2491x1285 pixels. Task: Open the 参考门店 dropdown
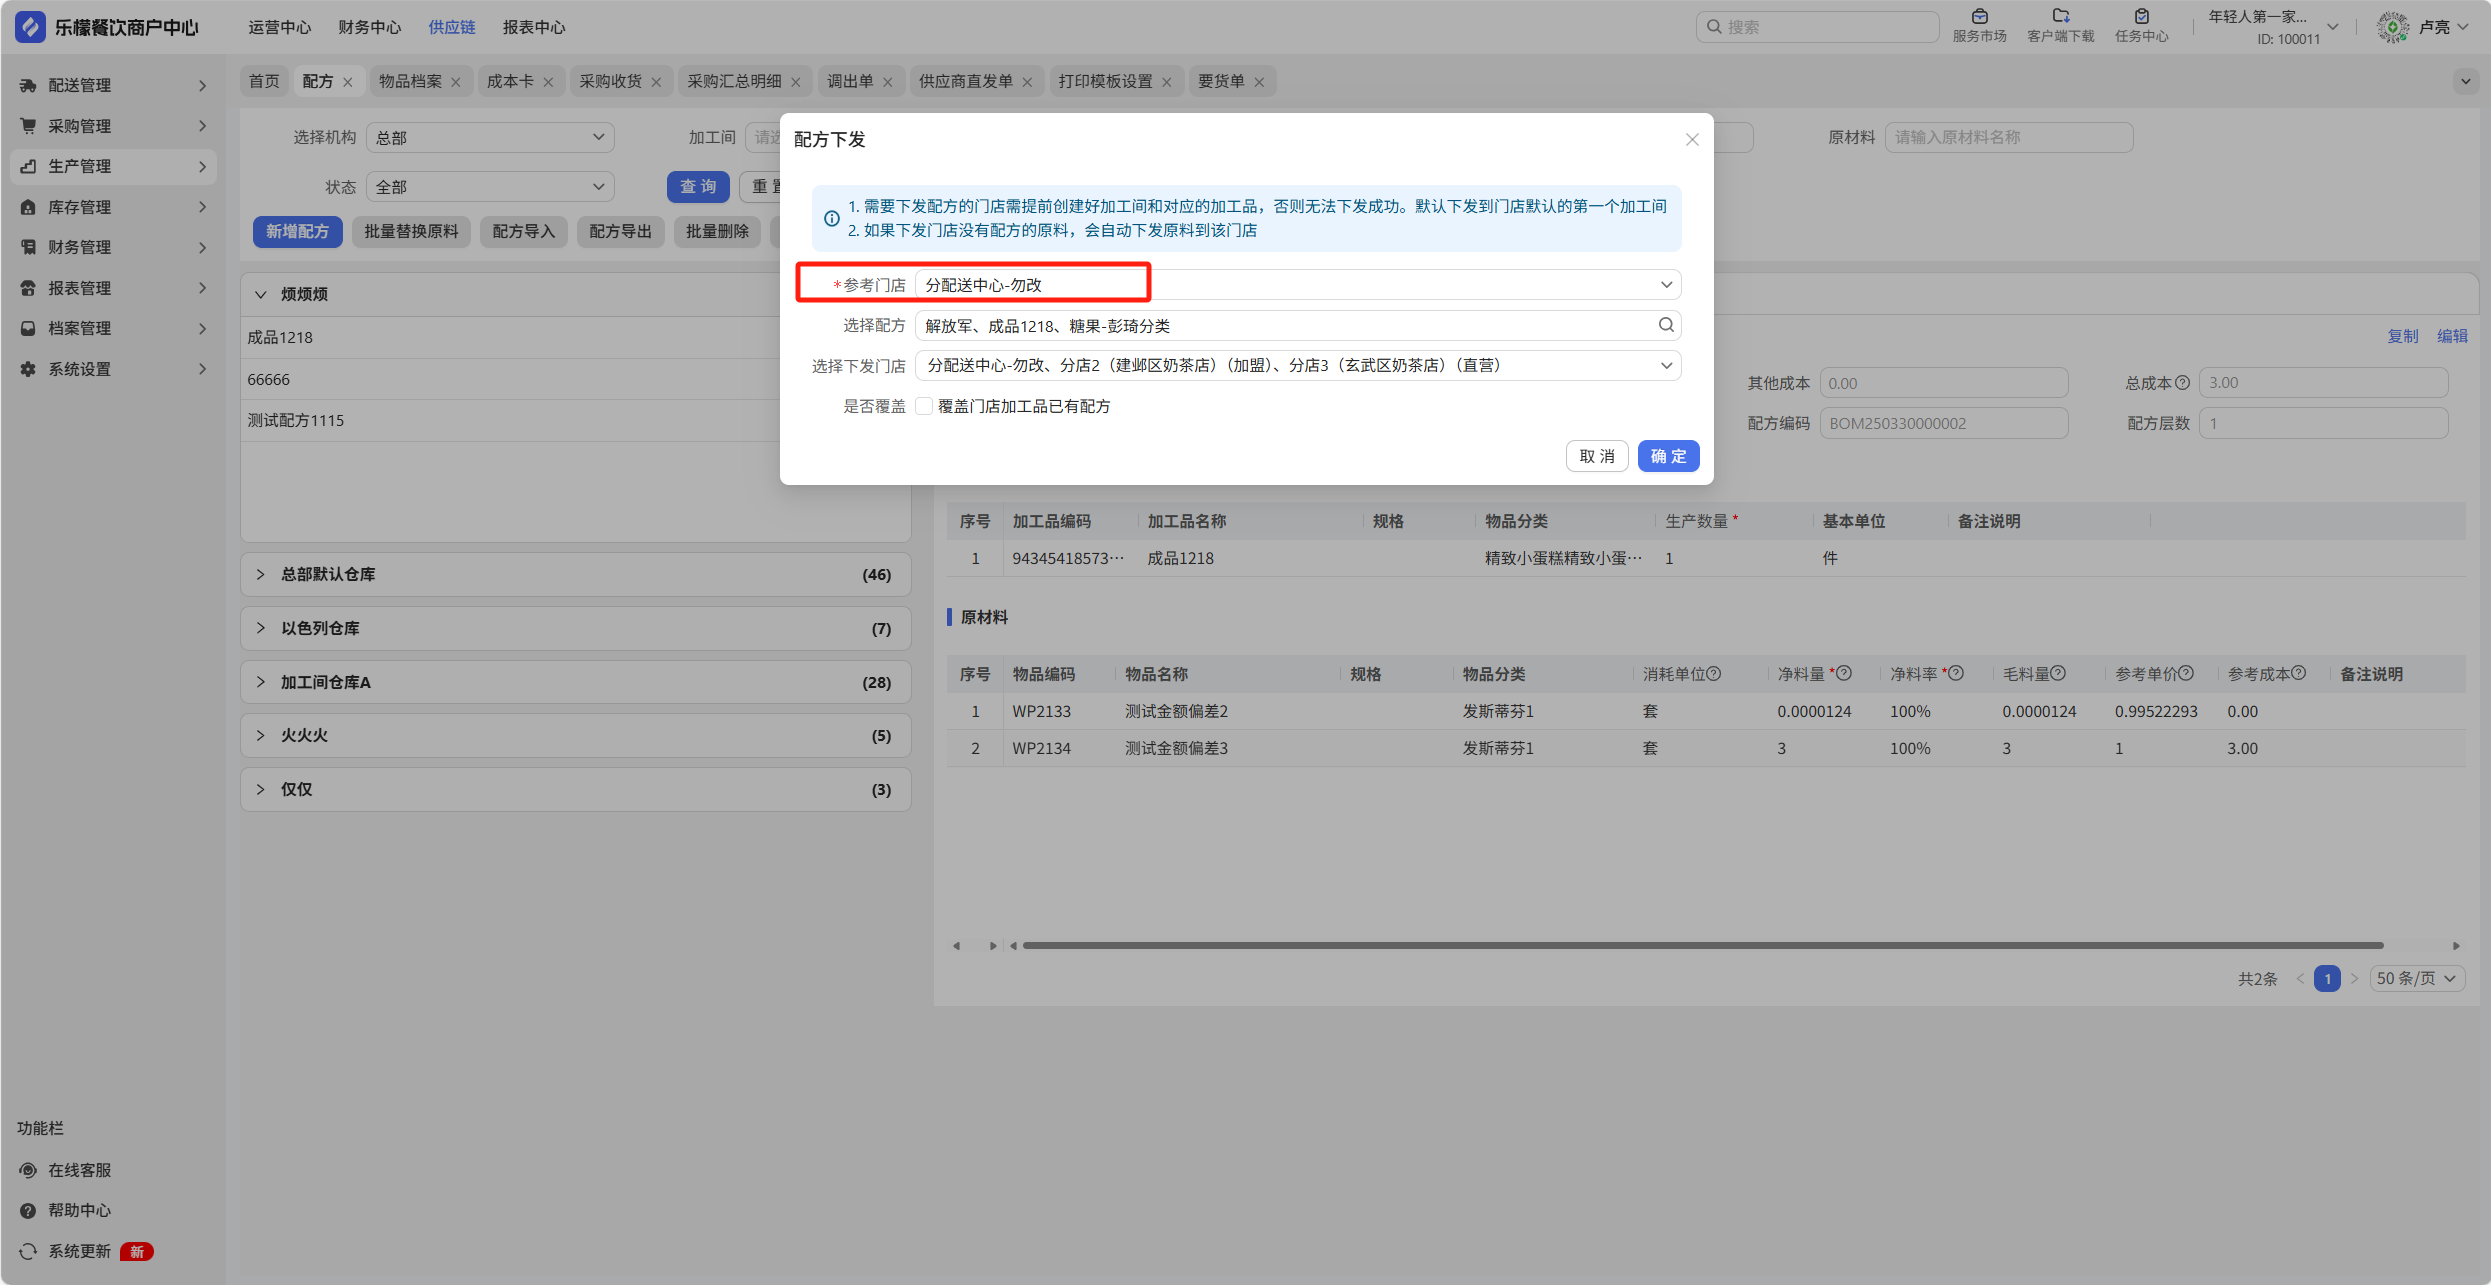coord(1297,285)
